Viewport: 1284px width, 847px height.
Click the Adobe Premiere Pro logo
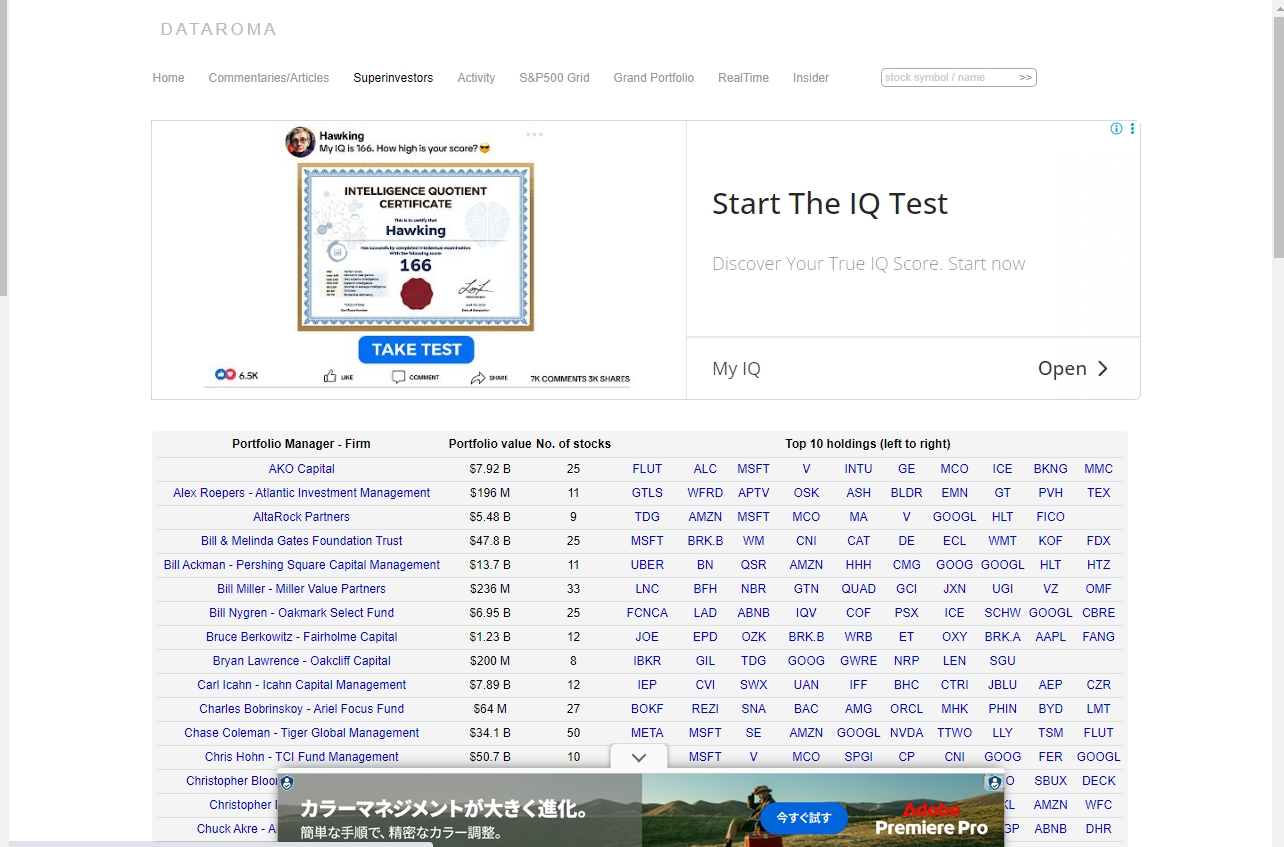pos(931,818)
